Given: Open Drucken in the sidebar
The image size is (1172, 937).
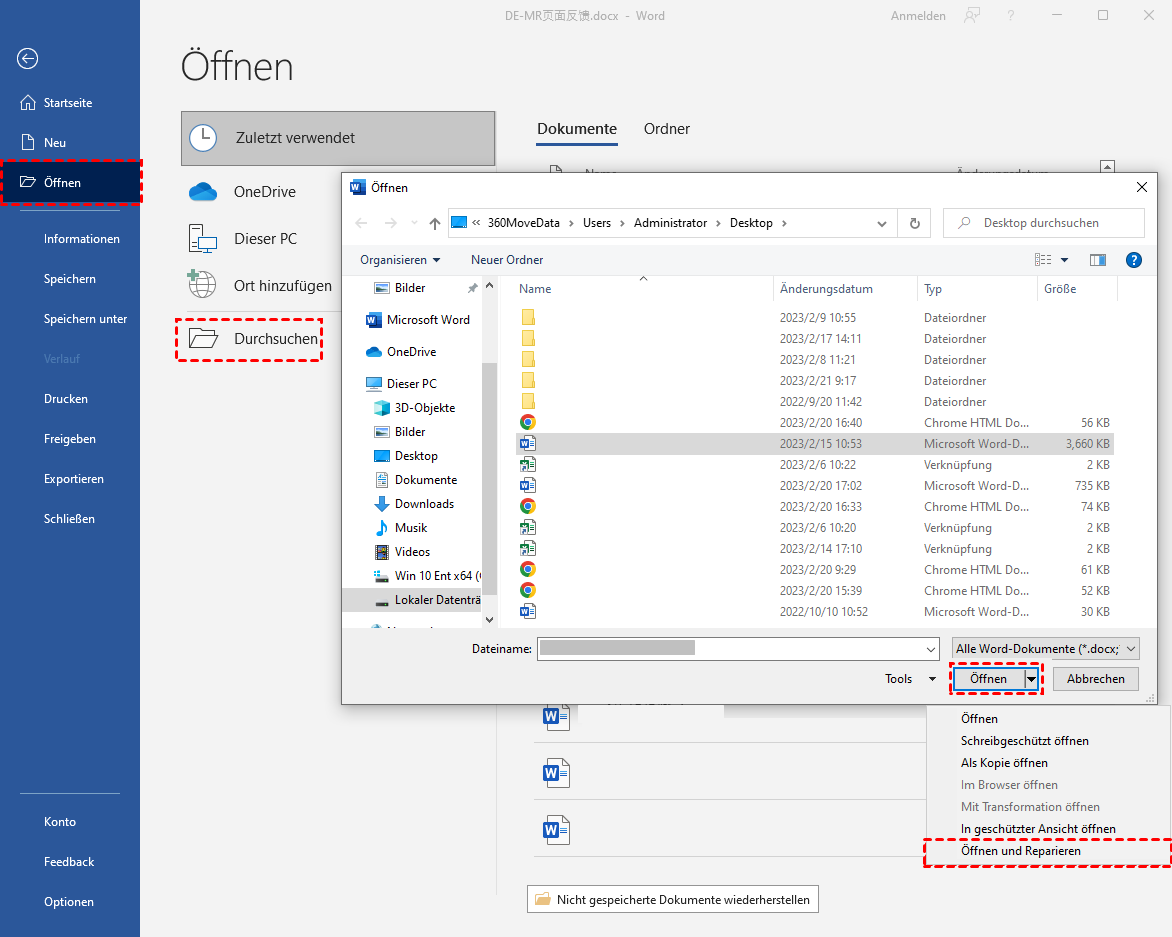Looking at the screenshot, I should click(x=66, y=398).
